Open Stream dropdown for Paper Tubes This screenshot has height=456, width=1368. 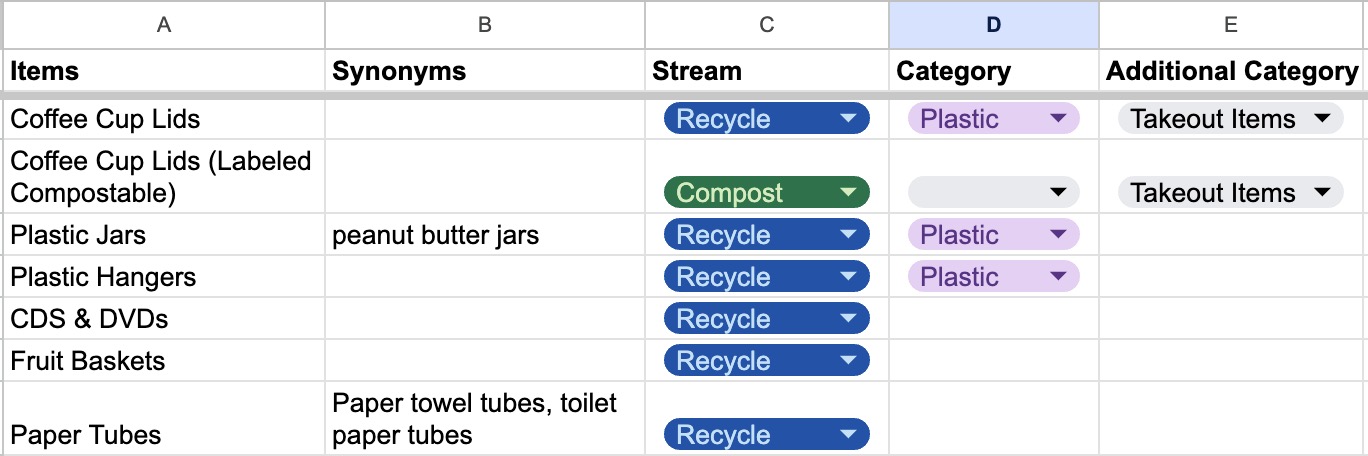pyautogui.click(x=767, y=435)
